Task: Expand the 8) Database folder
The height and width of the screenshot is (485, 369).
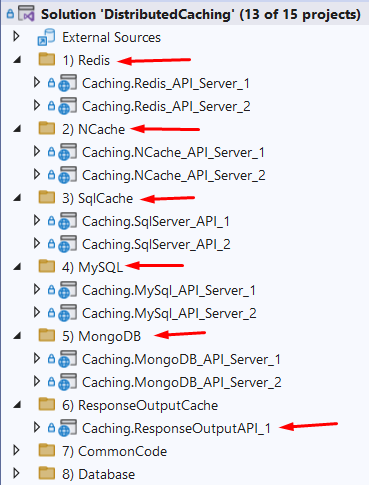Action: [16, 473]
